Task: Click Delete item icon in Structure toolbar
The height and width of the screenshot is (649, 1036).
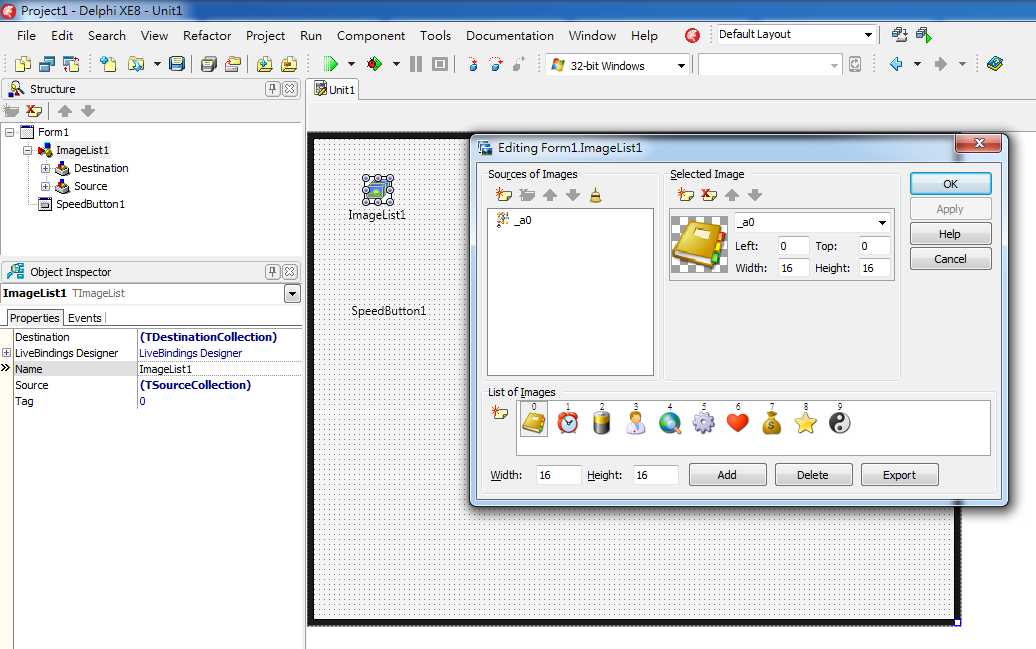Action: [x=34, y=111]
